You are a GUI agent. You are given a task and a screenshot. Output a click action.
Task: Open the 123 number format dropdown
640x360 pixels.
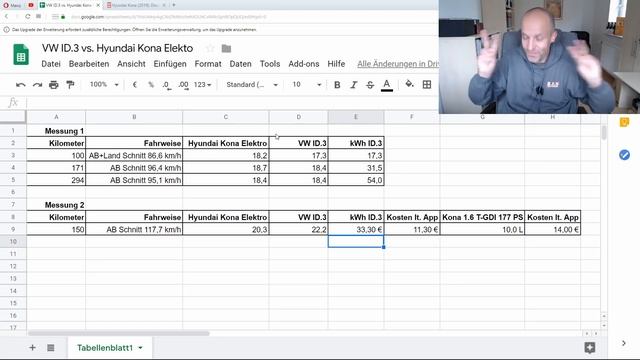tap(202, 85)
